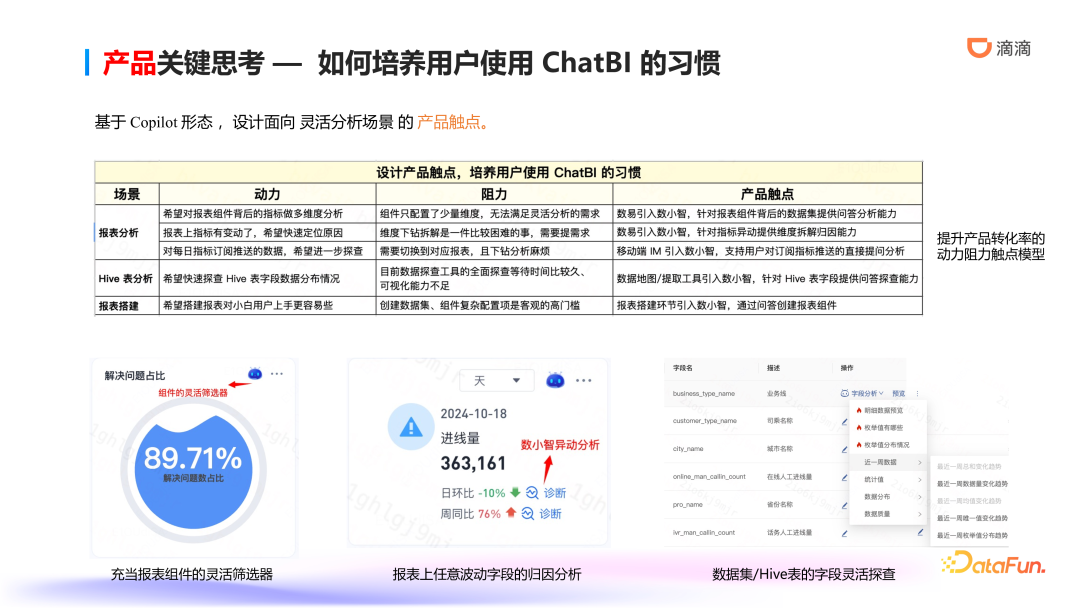This screenshot has width=1080, height=608.
Task: Open the three-dot menu on 进线量 card
Action: (584, 380)
